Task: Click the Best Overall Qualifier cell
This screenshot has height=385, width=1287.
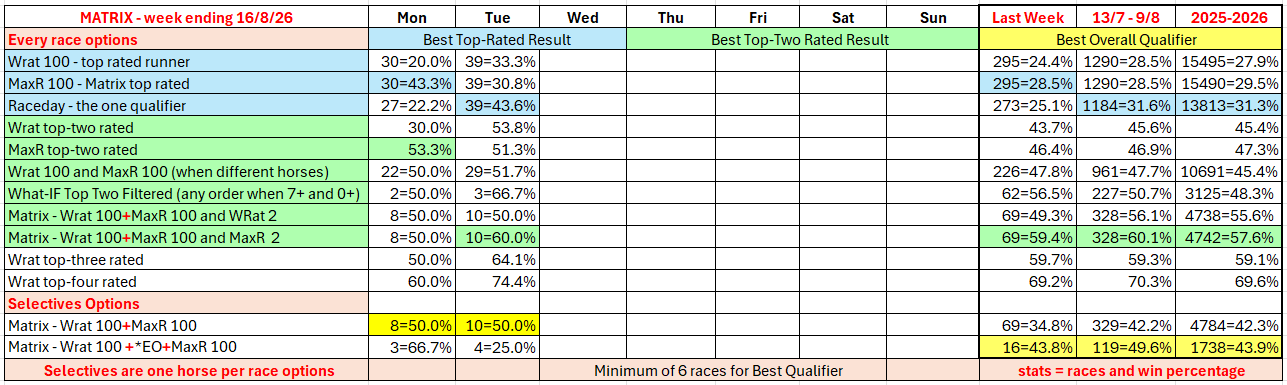Action: [1130, 40]
